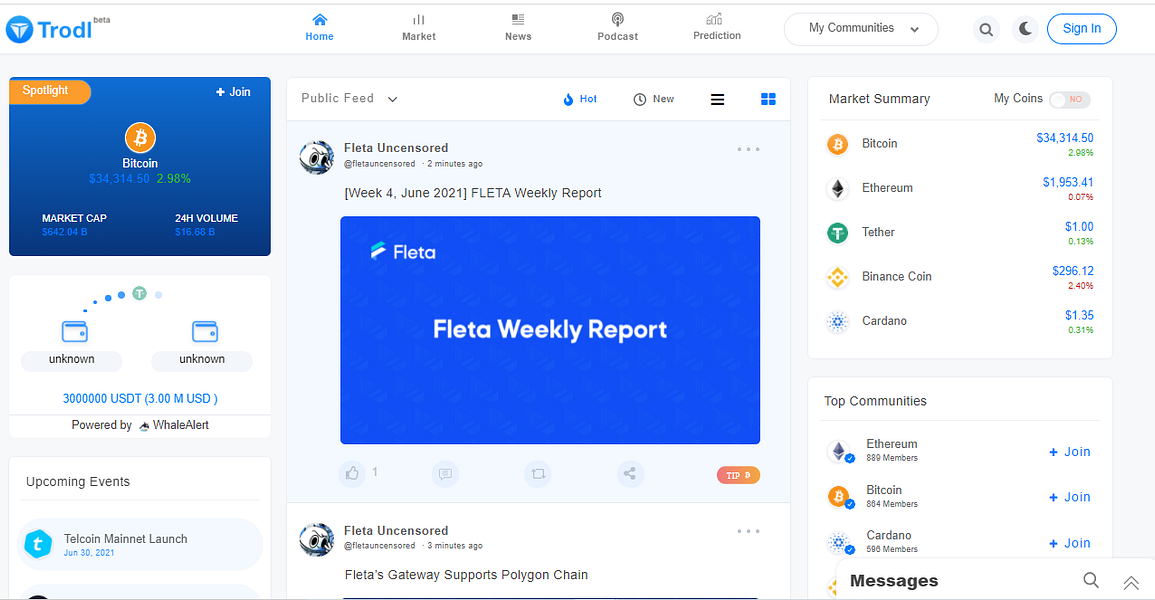
Task: Open options menu on Weekly Report post
Action: [x=748, y=149]
